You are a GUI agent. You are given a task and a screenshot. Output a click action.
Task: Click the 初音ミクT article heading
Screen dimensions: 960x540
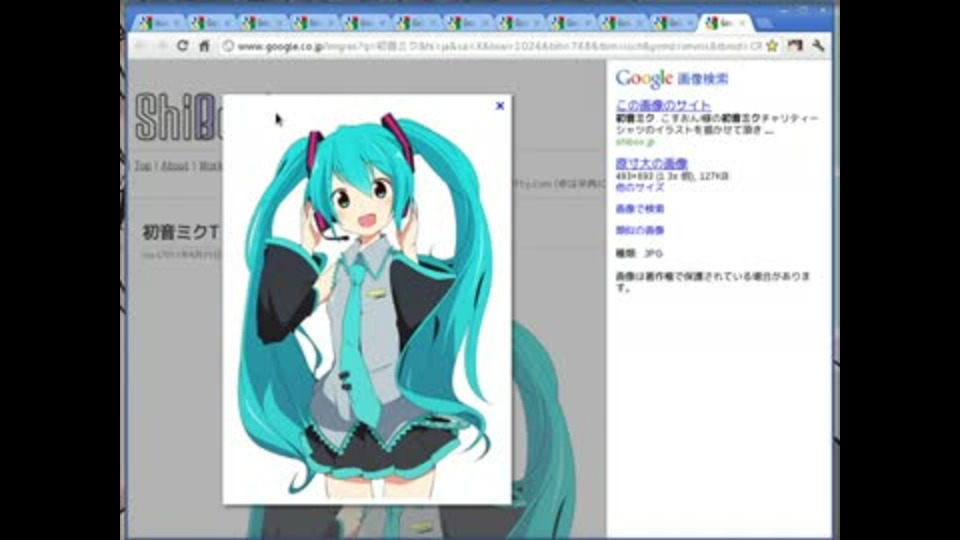181,232
